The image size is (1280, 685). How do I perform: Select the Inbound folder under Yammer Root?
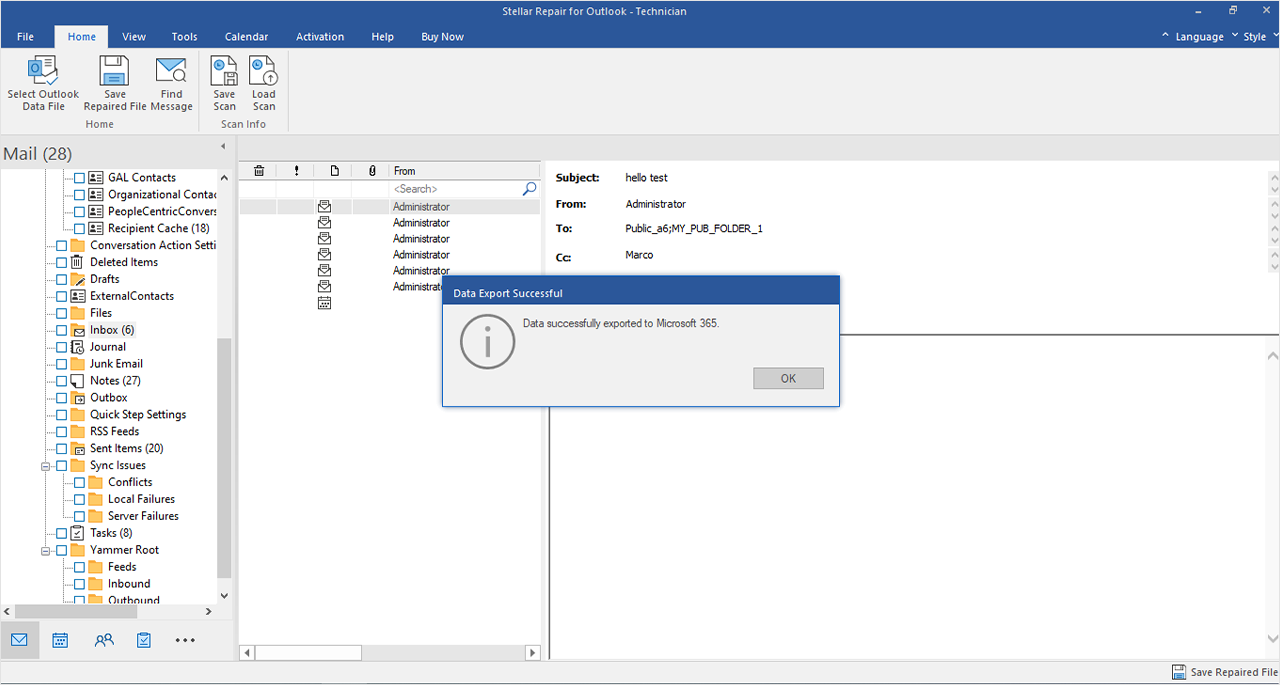coord(129,584)
